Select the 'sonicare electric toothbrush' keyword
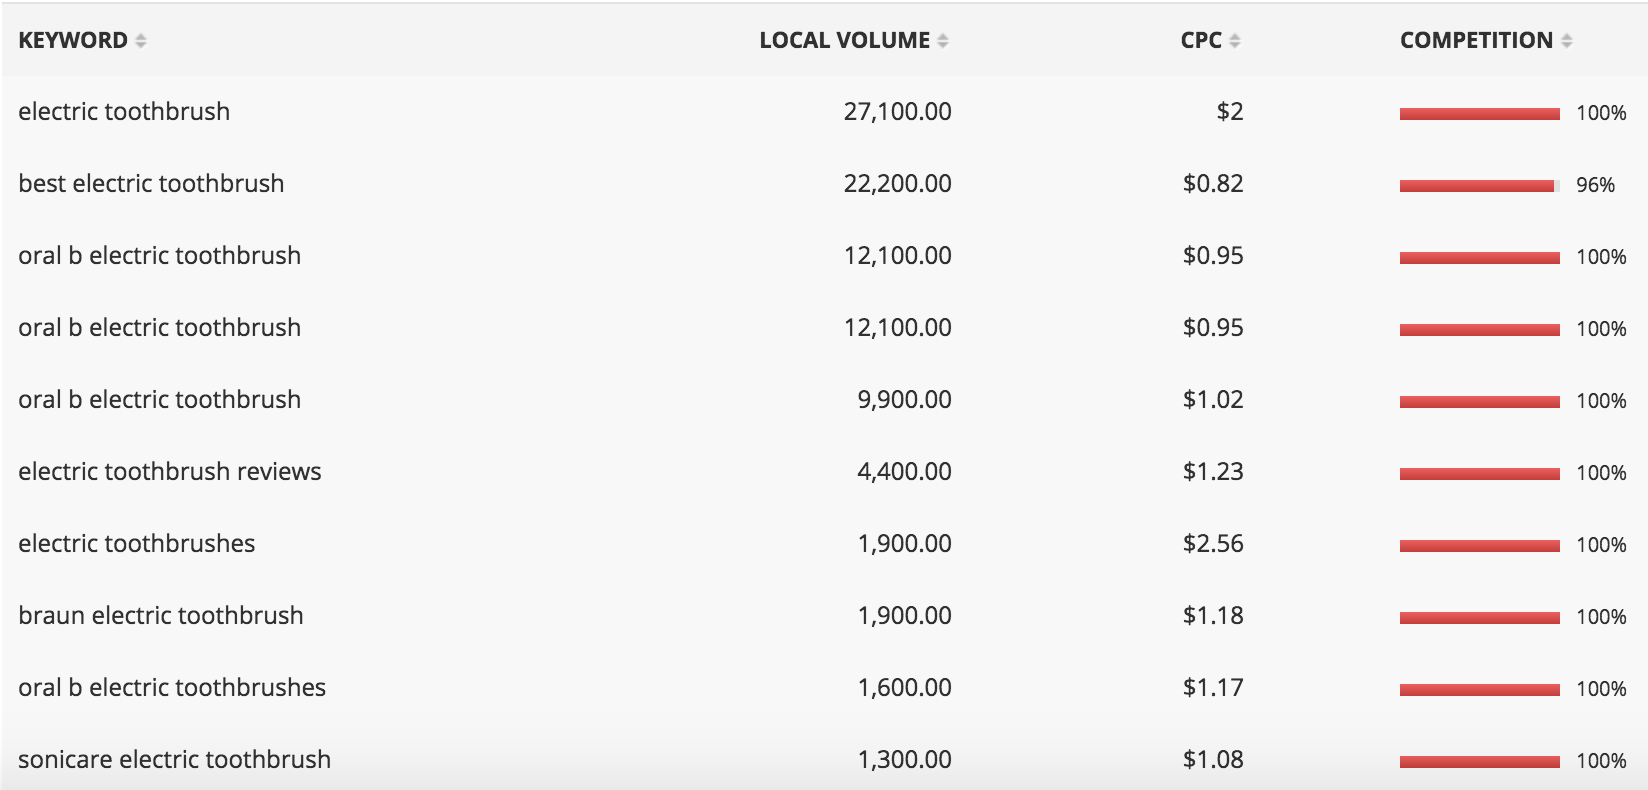1648x790 pixels. click(174, 760)
